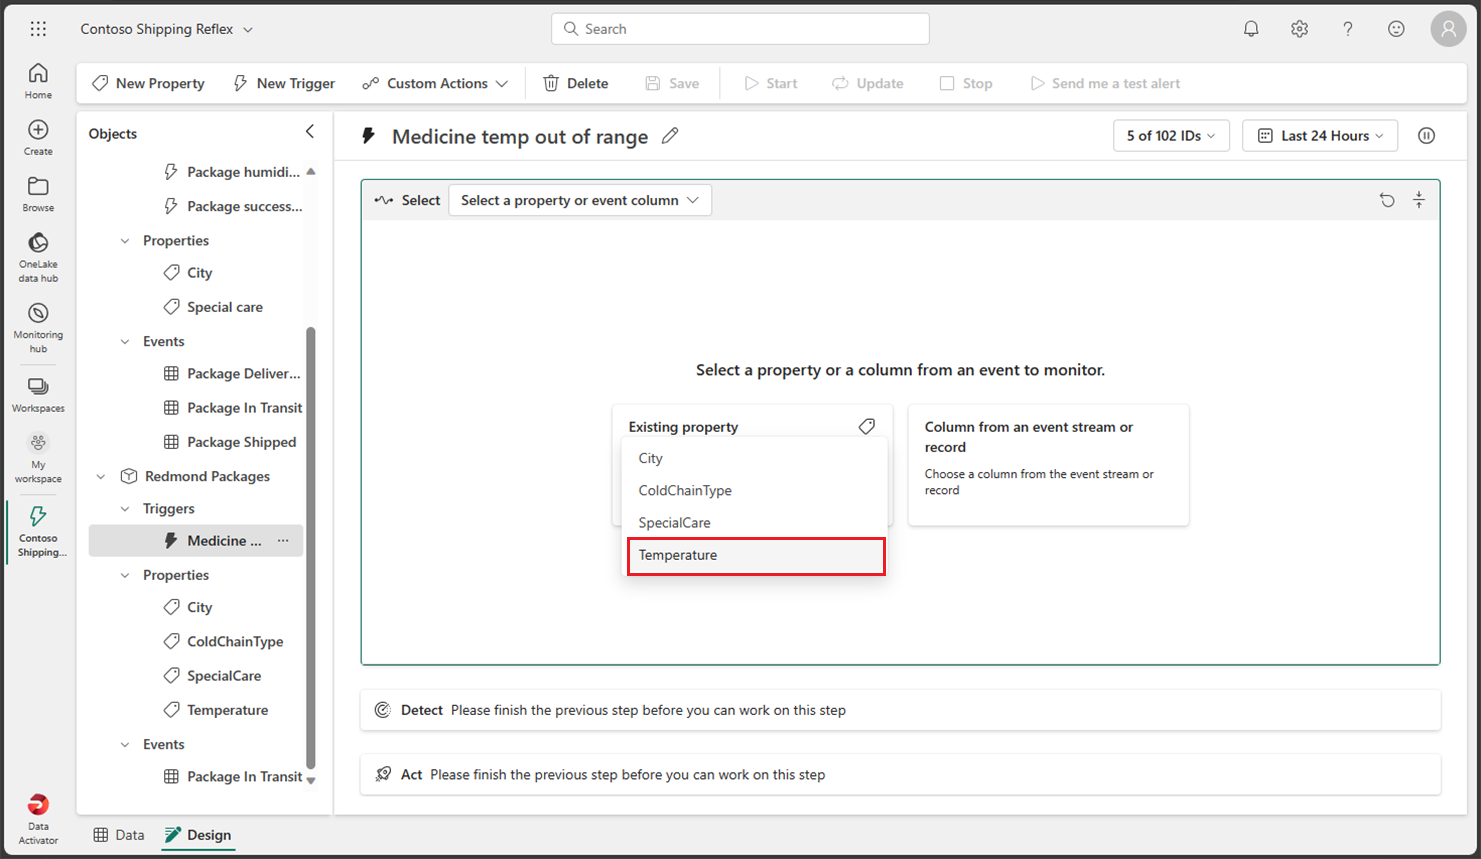Go to Home in left rail
This screenshot has height=859, width=1481.
coord(38,81)
